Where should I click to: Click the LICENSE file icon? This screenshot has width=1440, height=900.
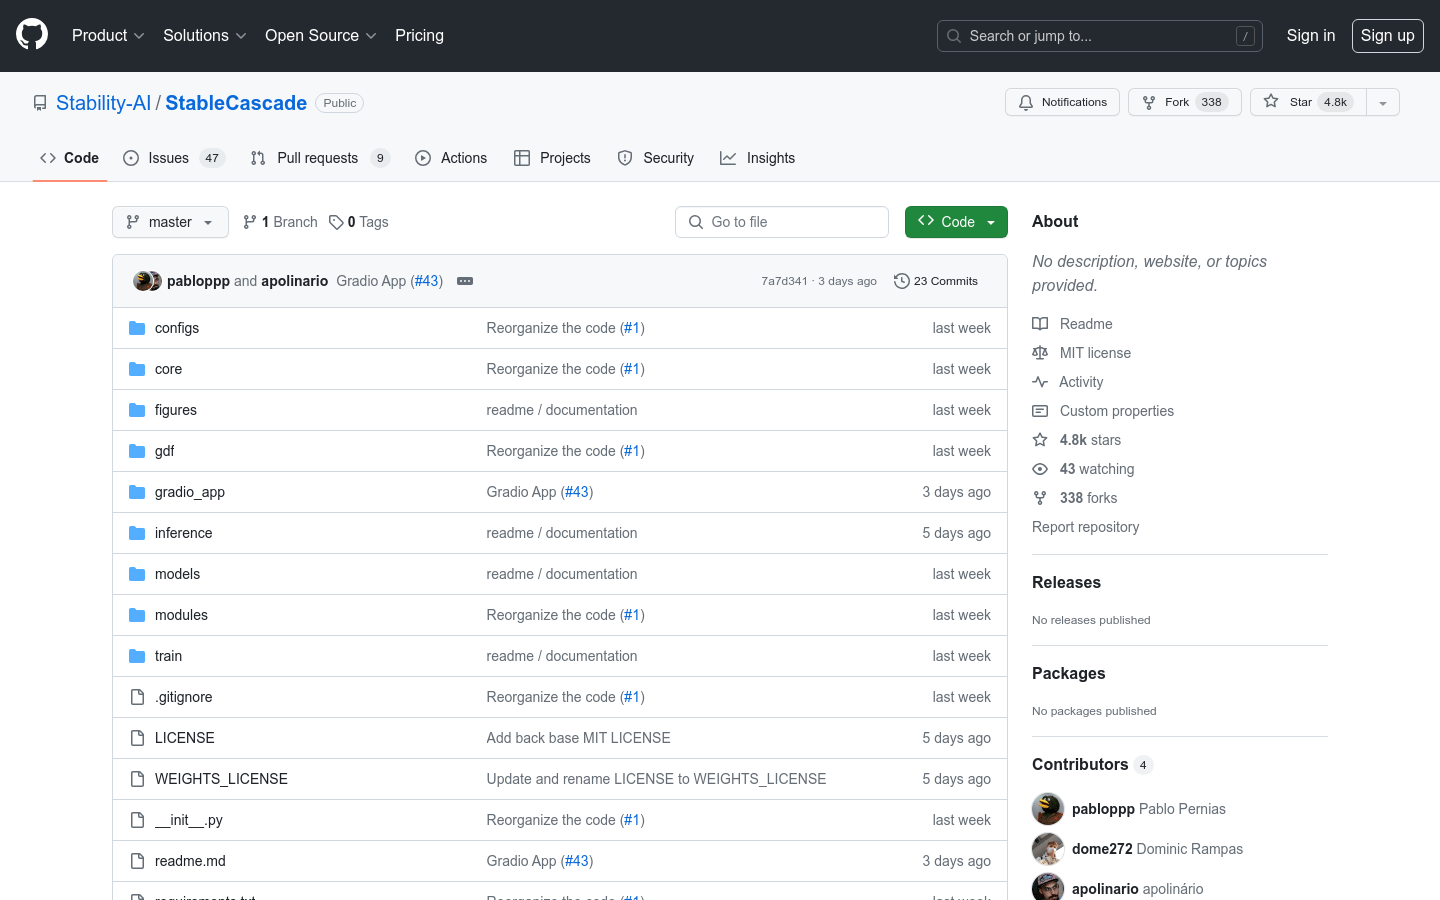tap(137, 738)
